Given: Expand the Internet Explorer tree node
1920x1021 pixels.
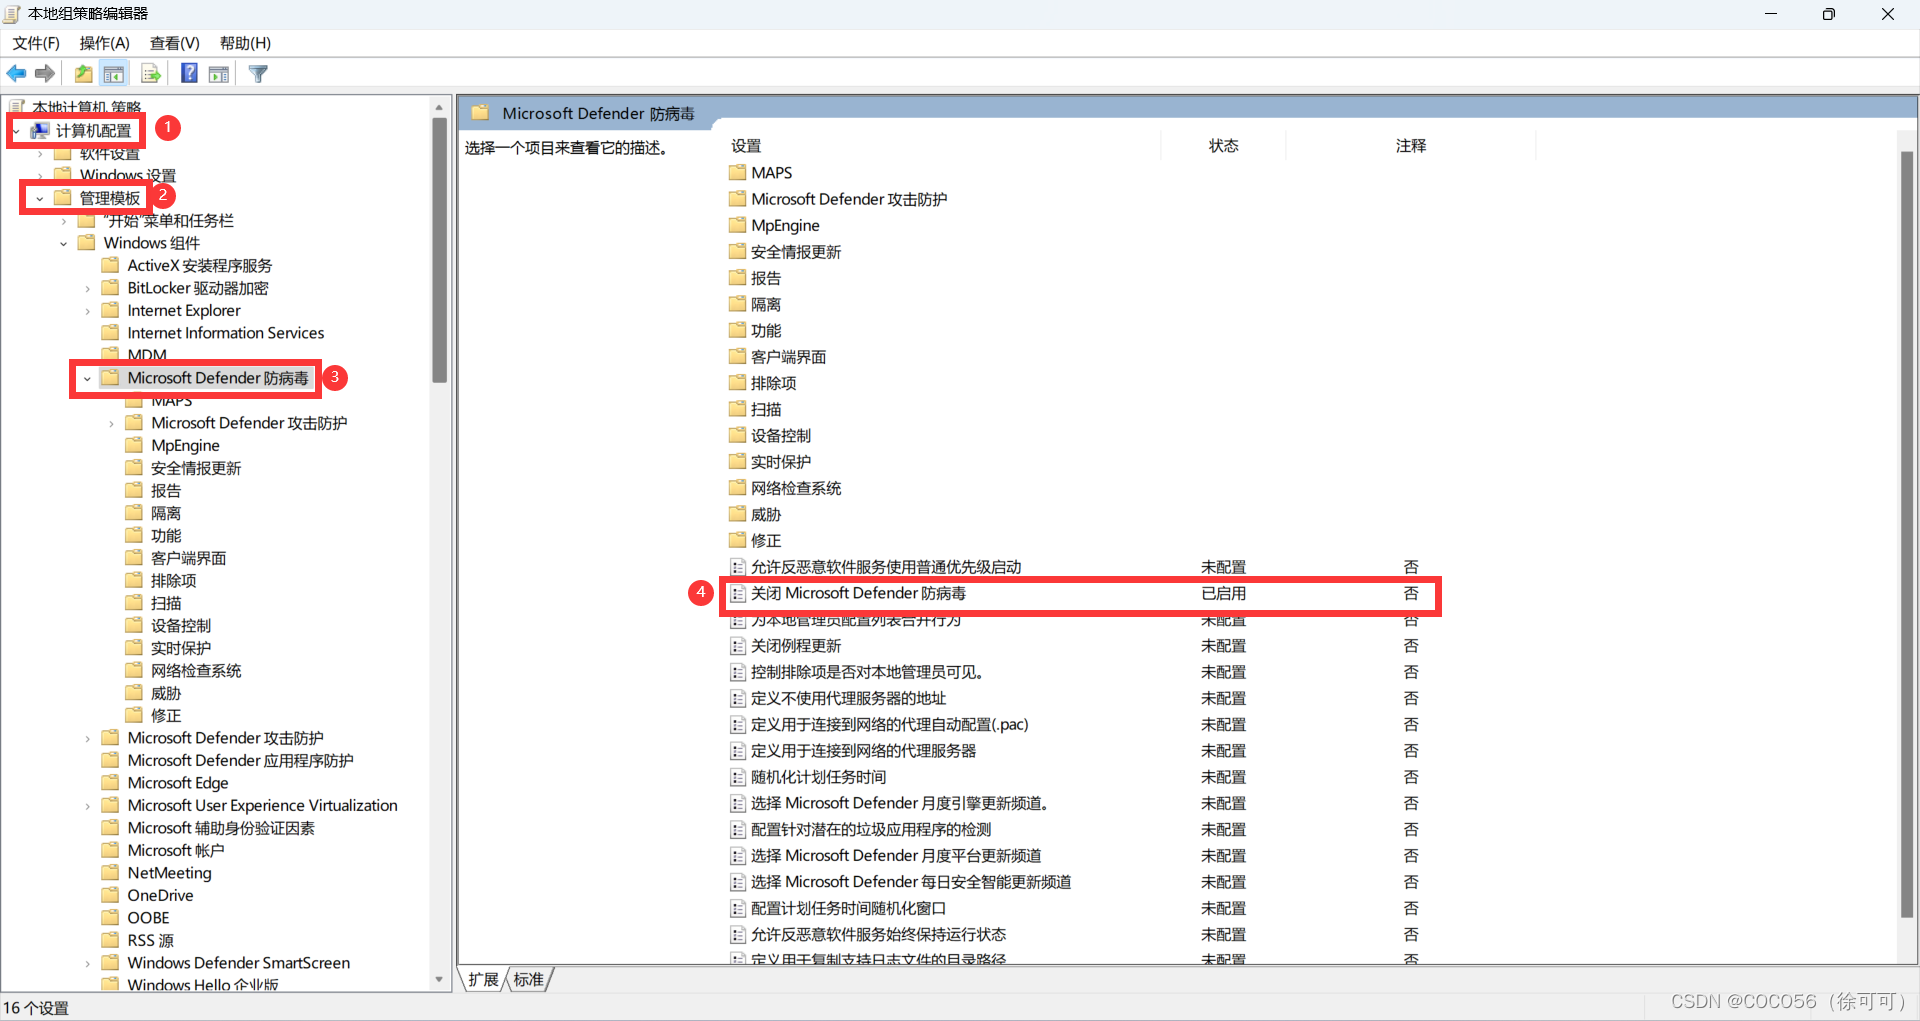Looking at the screenshot, I should click(x=88, y=311).
